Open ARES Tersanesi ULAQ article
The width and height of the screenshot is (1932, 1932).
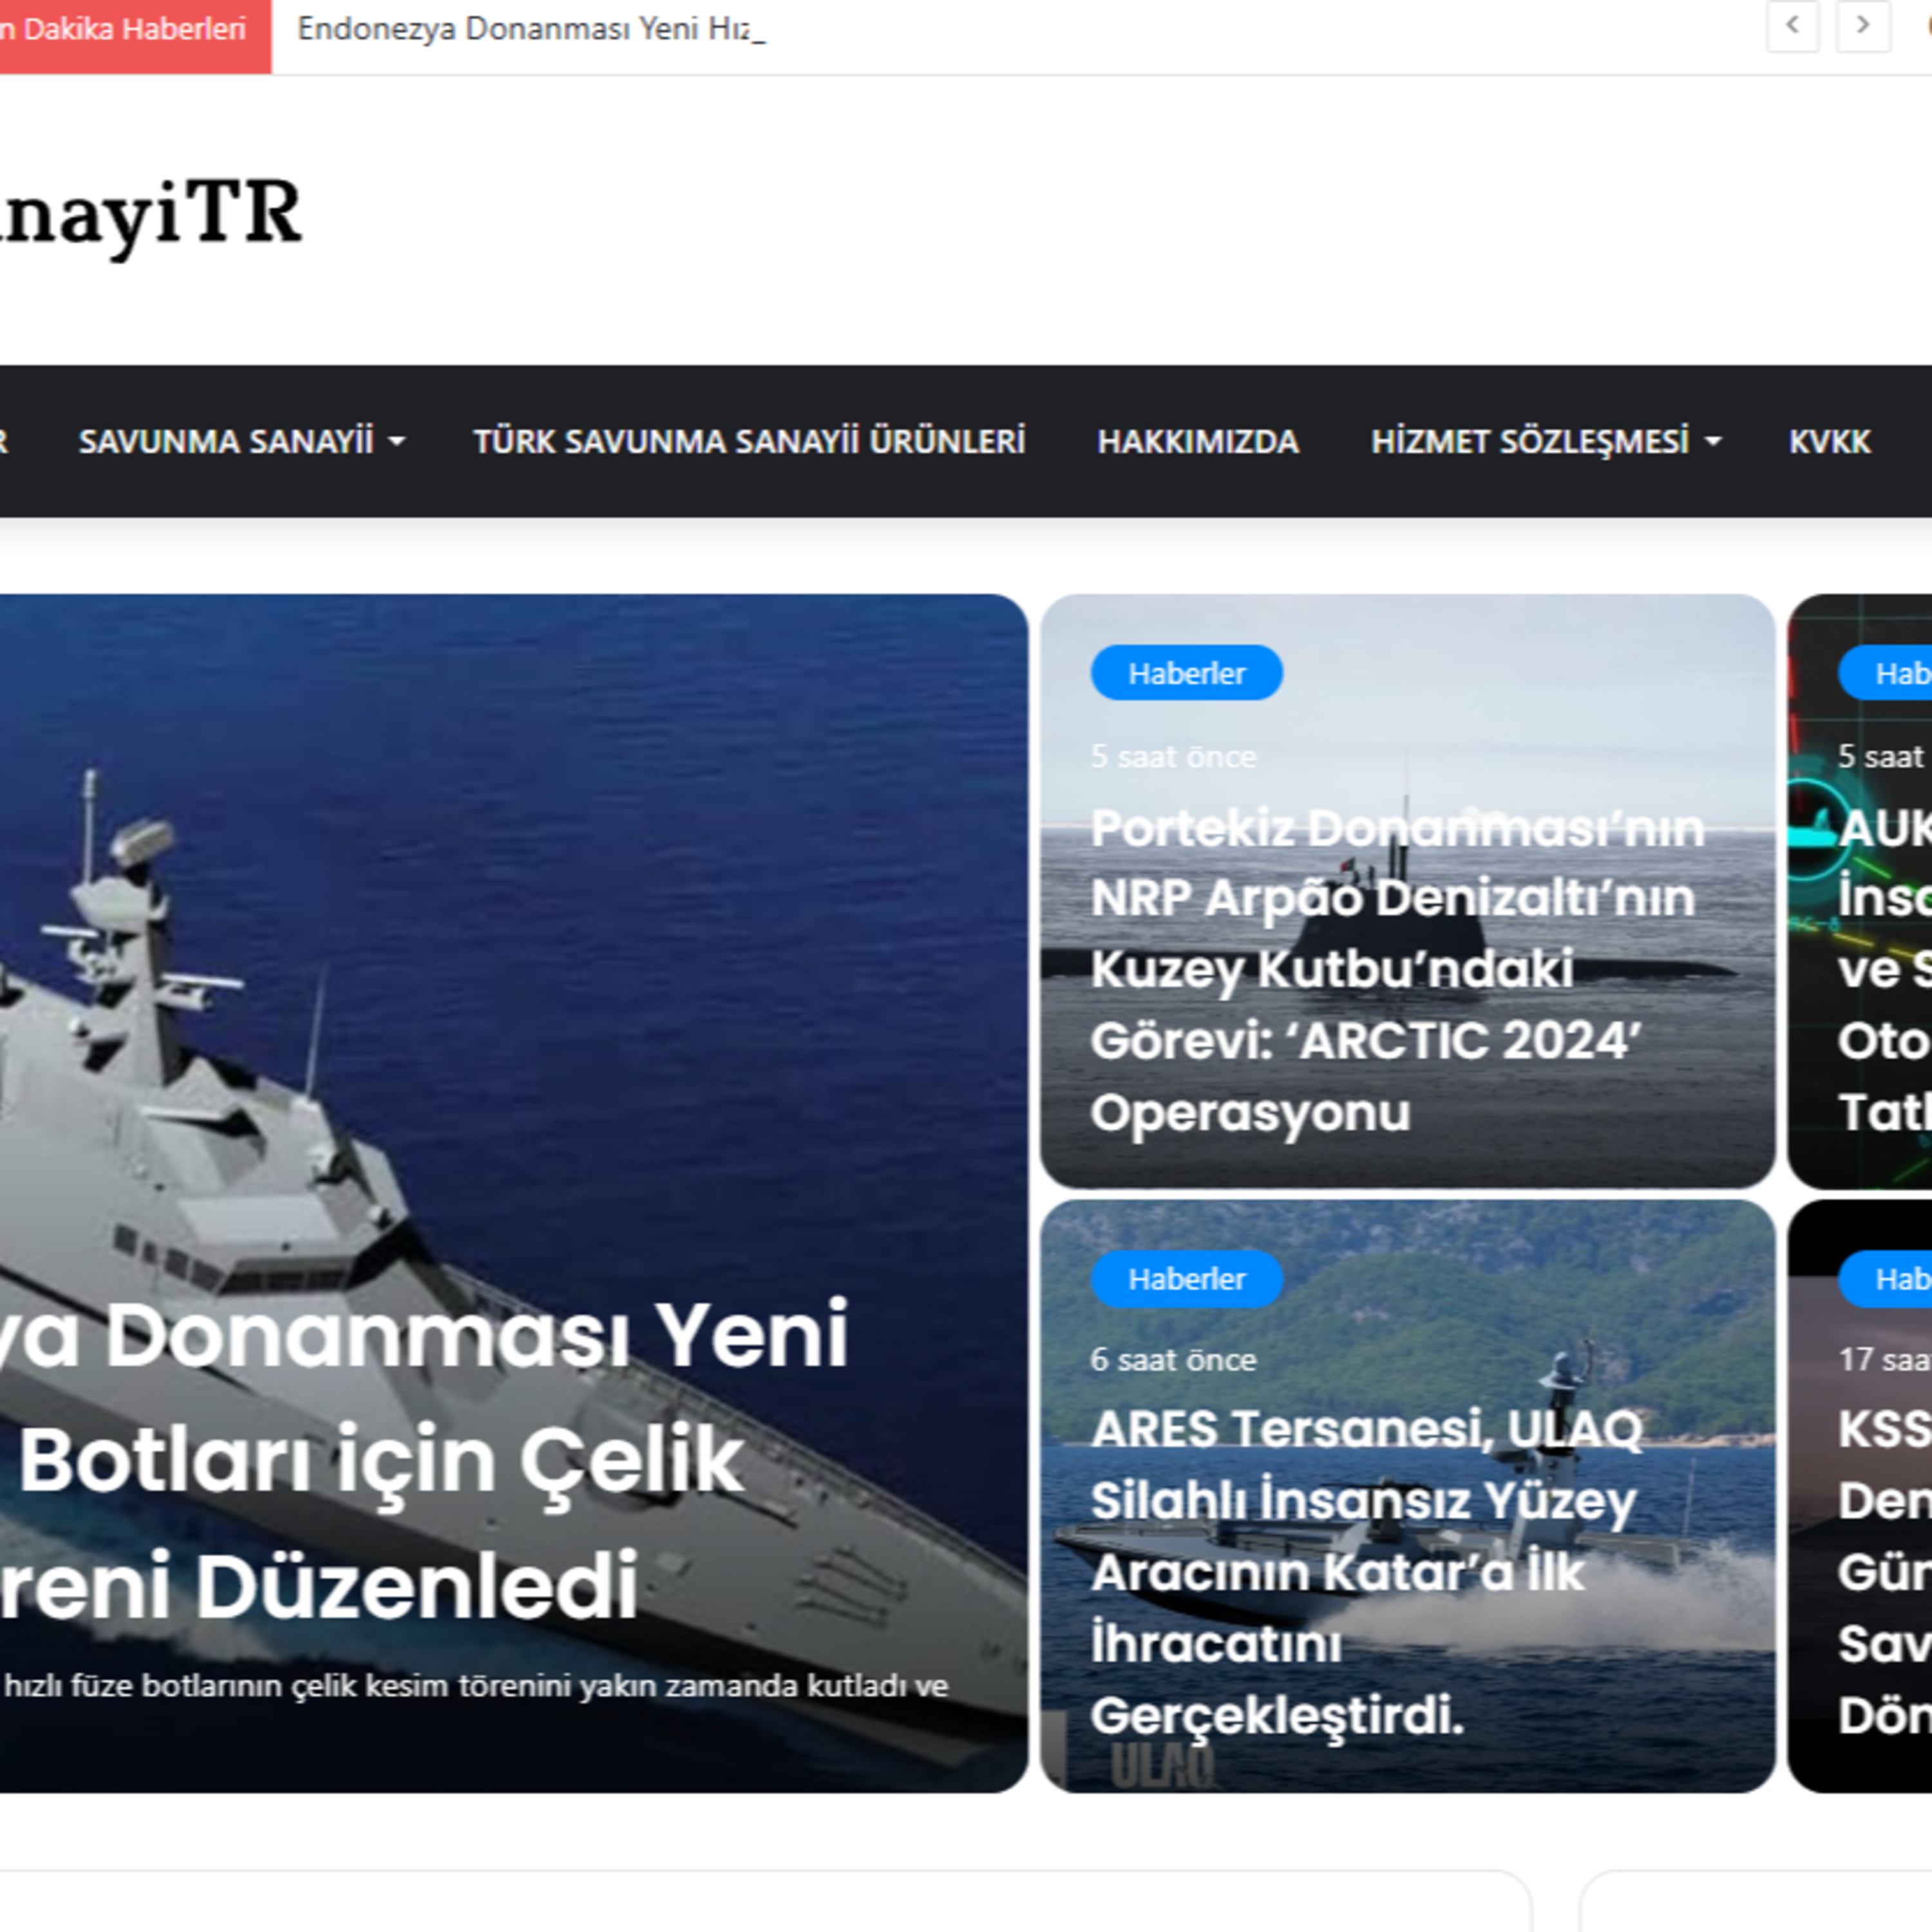(x=1366, y=1572)
